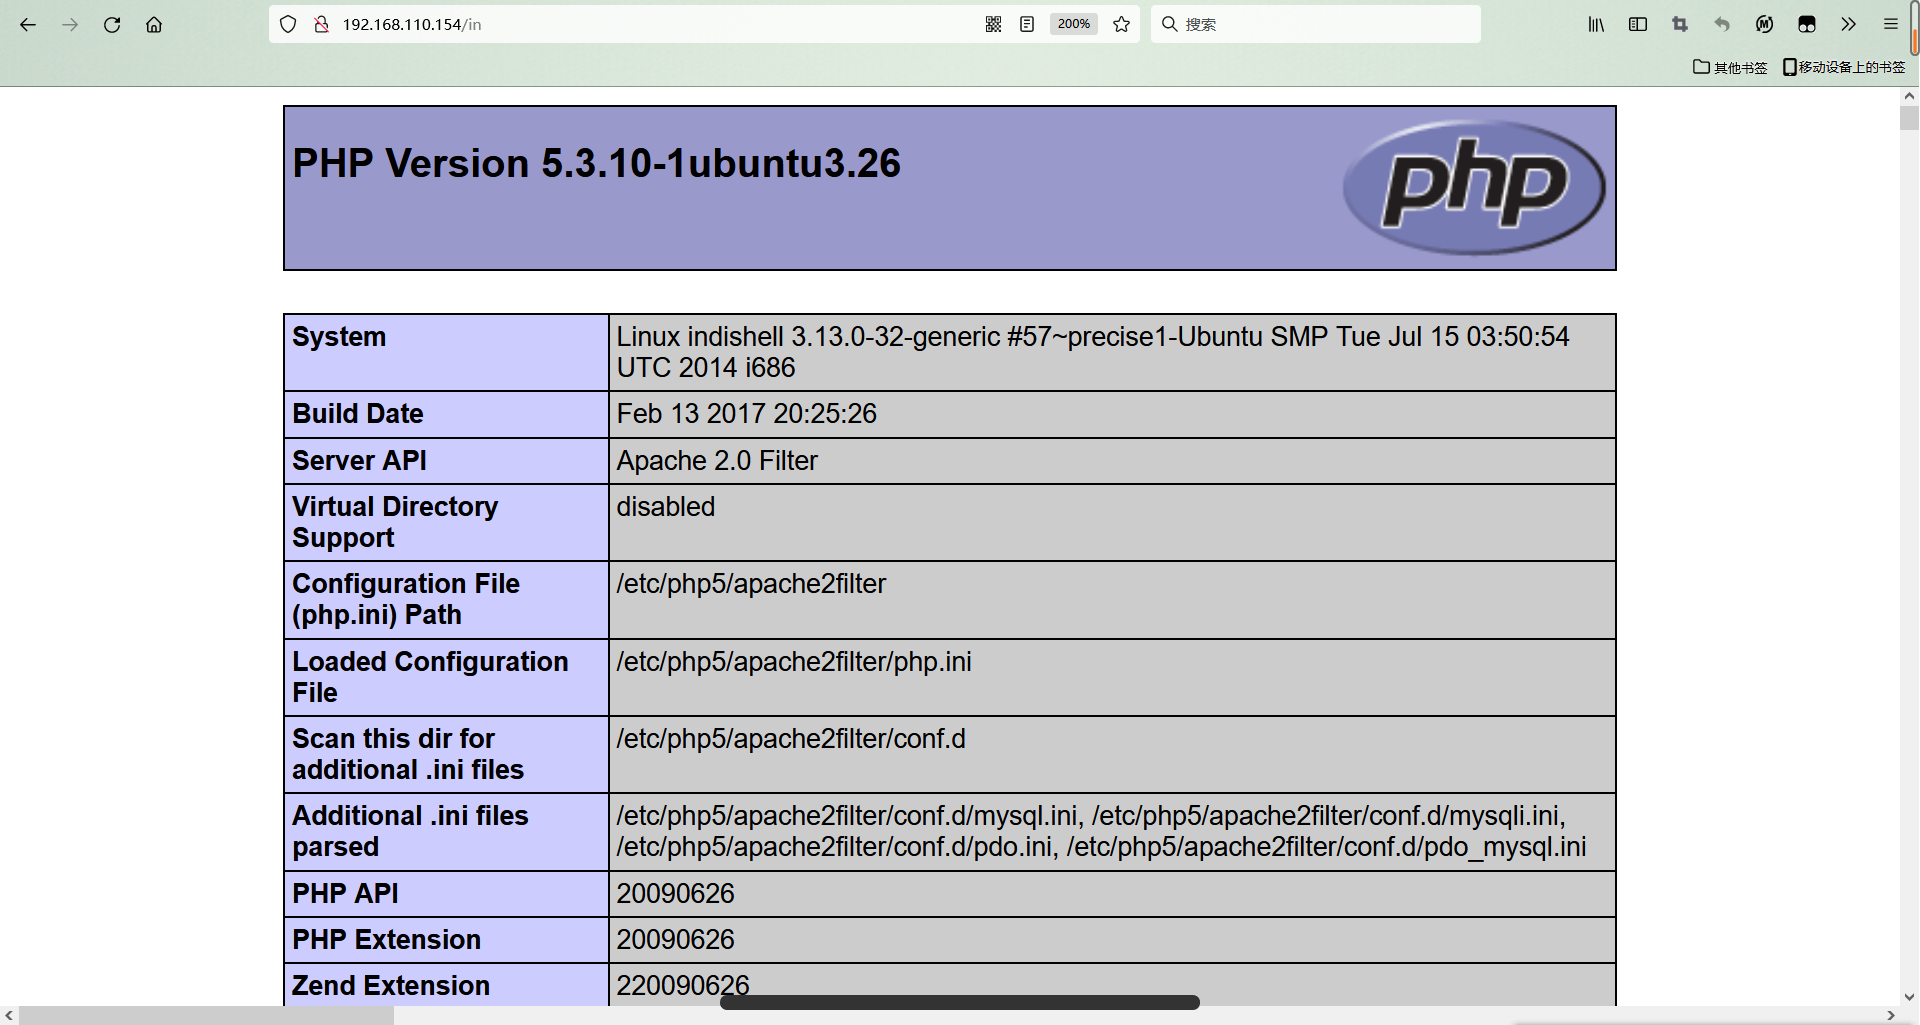This screenshot has height=1025, width=1920.
Task: Bookmark this page with the star
Action: pyautogui.click(x=1122, y=25)
